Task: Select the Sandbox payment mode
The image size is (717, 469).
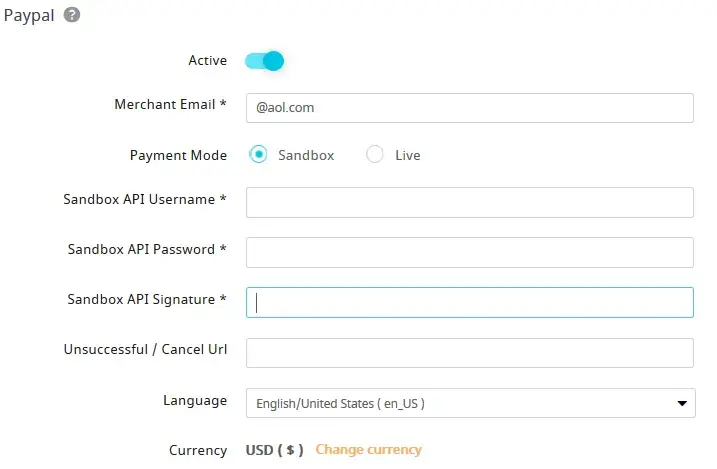Action: click(259, 155)
